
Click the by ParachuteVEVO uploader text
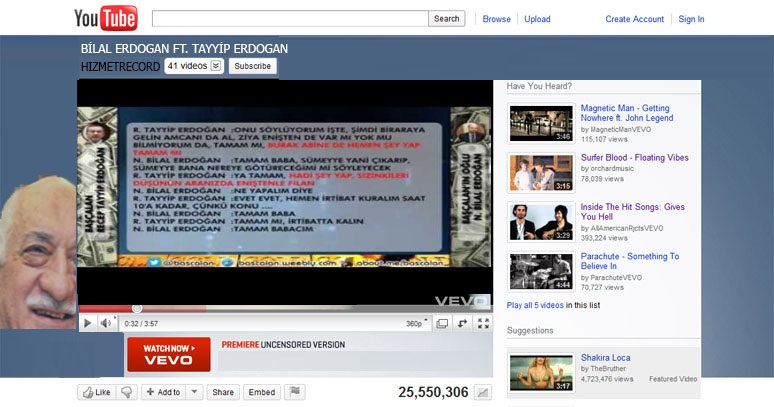click(611, 277)
